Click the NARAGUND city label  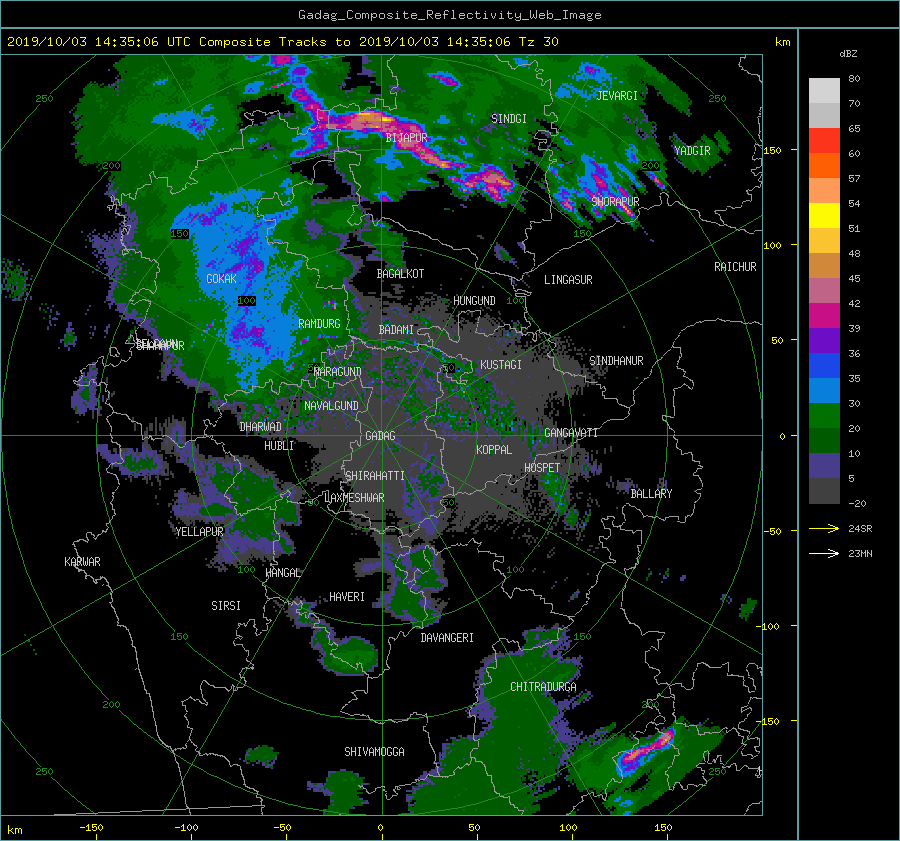(x=338, y=372)
